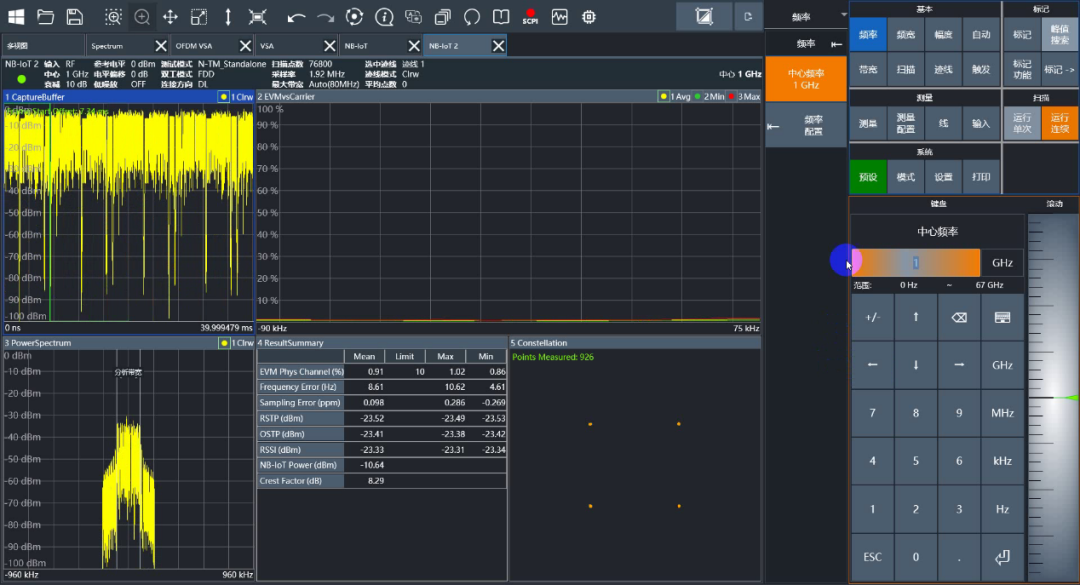Click the save floppy disk icon
The image size is (1080, 585).
(x=74, y=17)
